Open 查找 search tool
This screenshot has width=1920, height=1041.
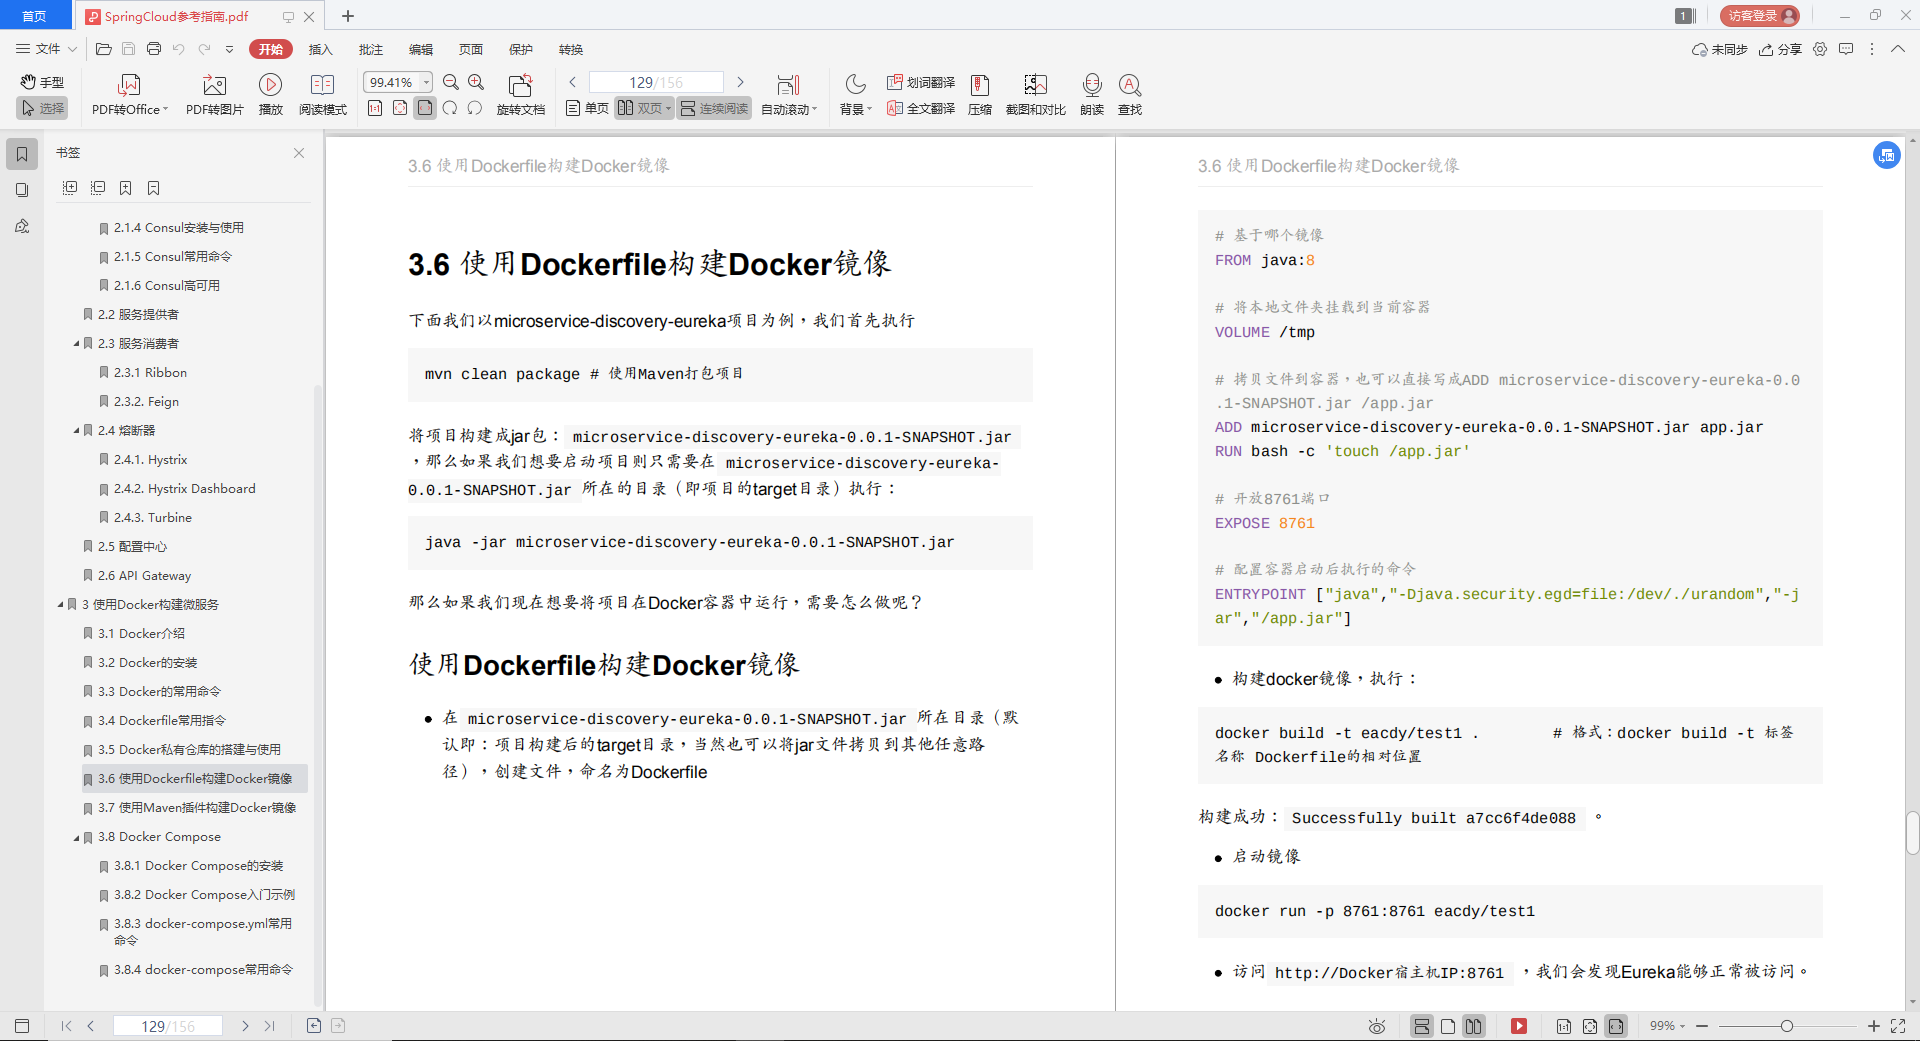tap(1130, 95)
